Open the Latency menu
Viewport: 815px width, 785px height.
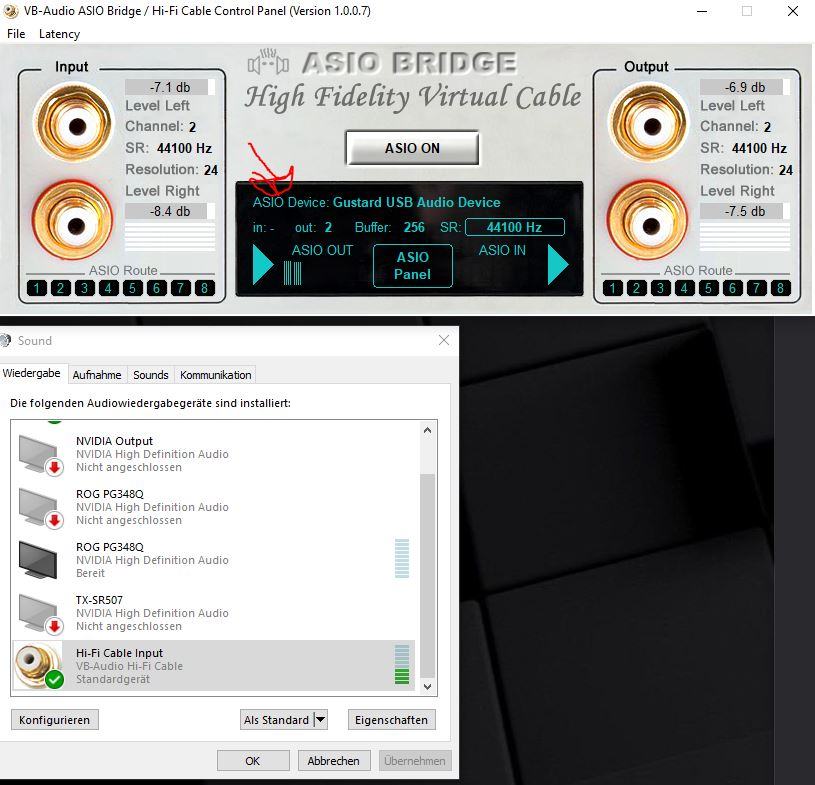(59, 34)
